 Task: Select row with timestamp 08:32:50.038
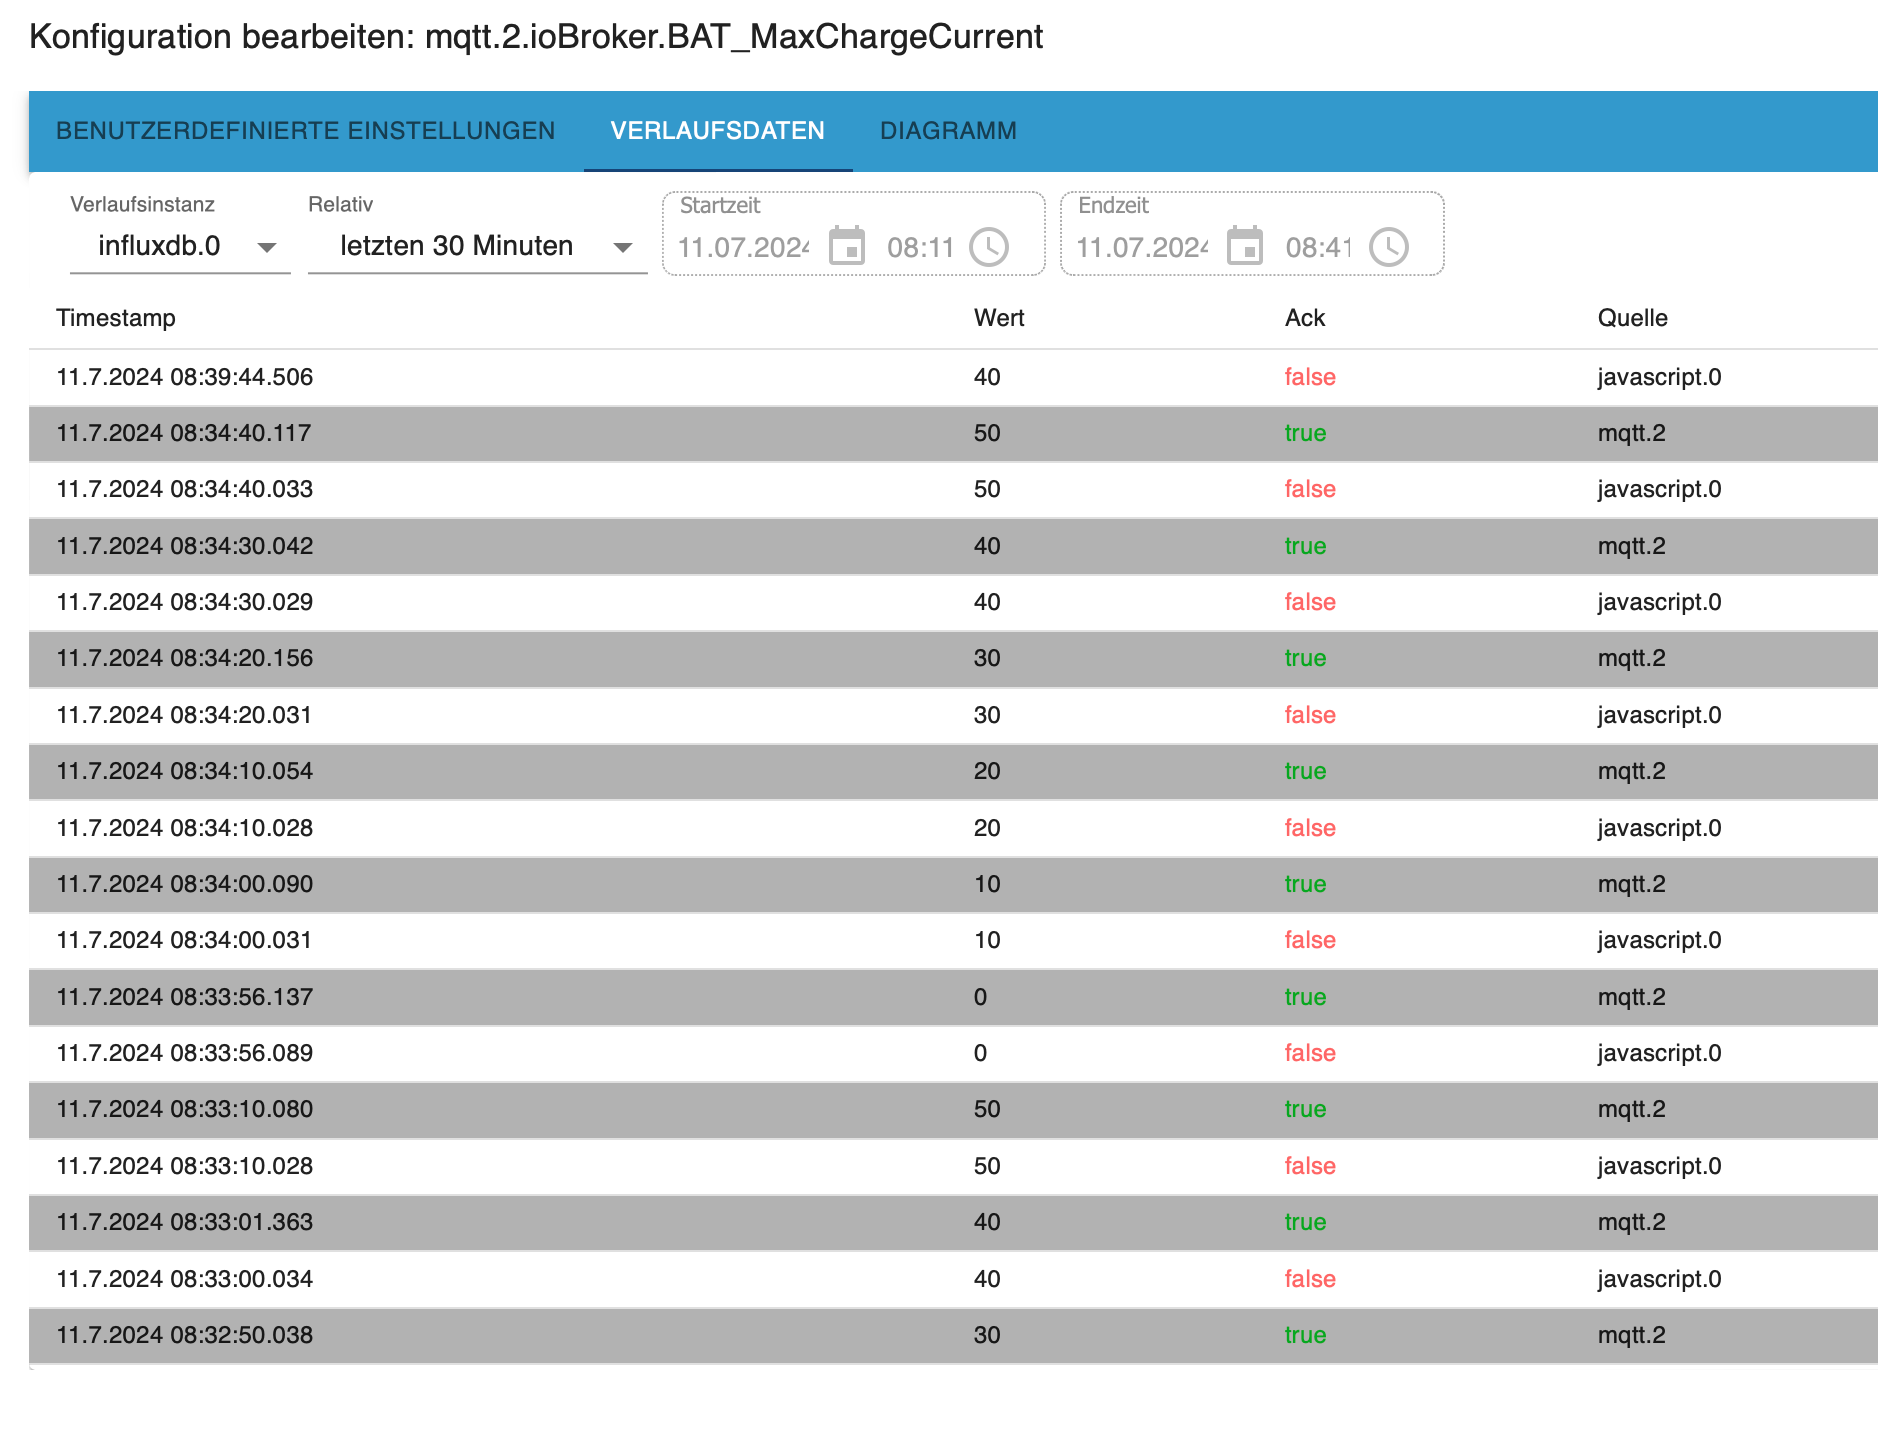point(953,1335)
